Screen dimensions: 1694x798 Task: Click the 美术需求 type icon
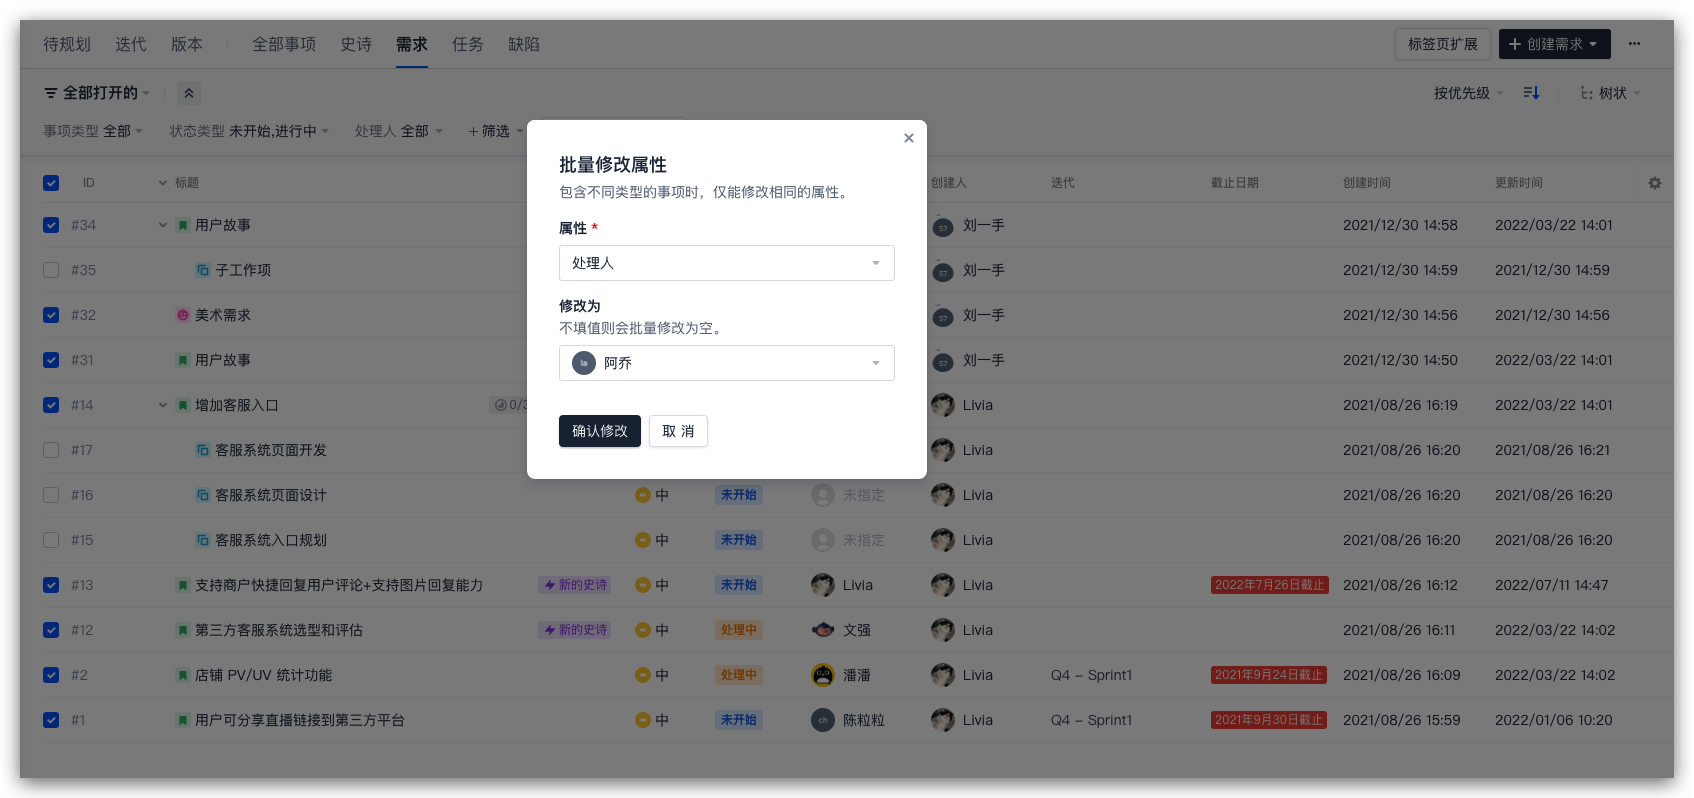pyautogui.click(x=183, y=315)
